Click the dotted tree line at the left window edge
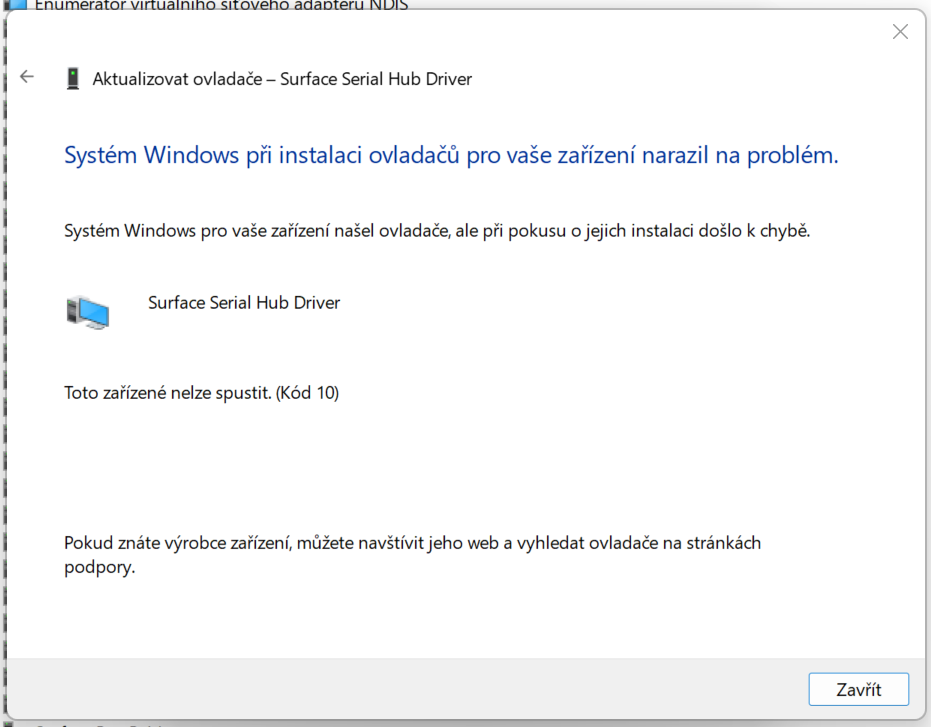 coord(3,400)
